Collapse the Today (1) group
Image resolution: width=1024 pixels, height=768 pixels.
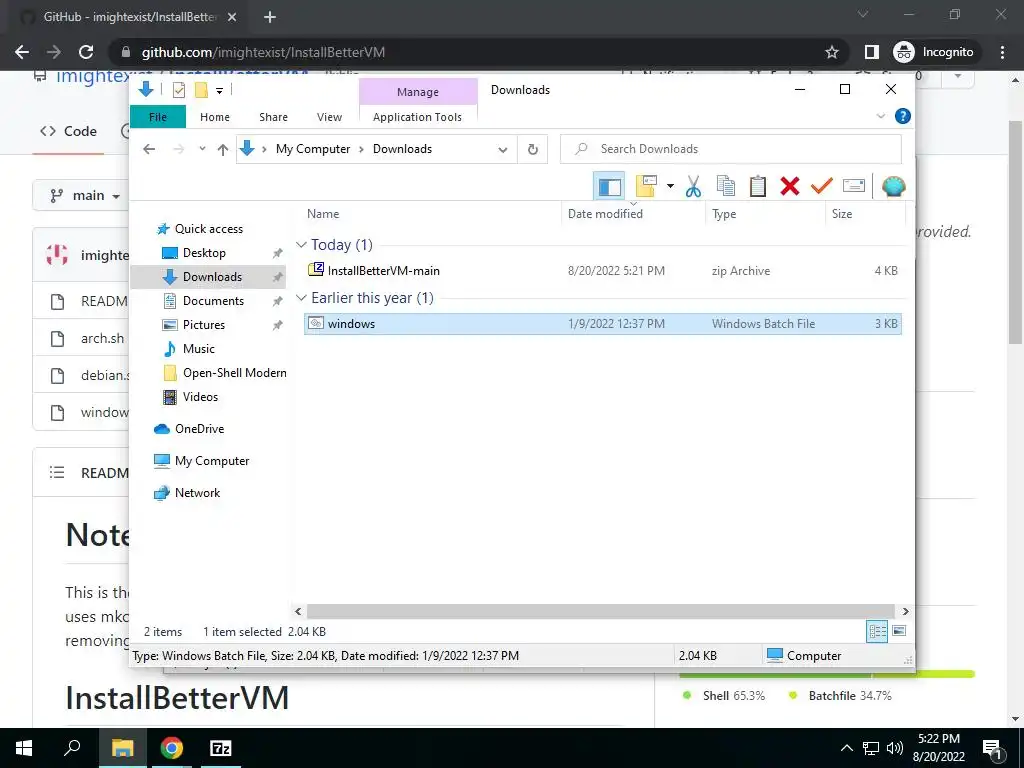click(301, 245)
